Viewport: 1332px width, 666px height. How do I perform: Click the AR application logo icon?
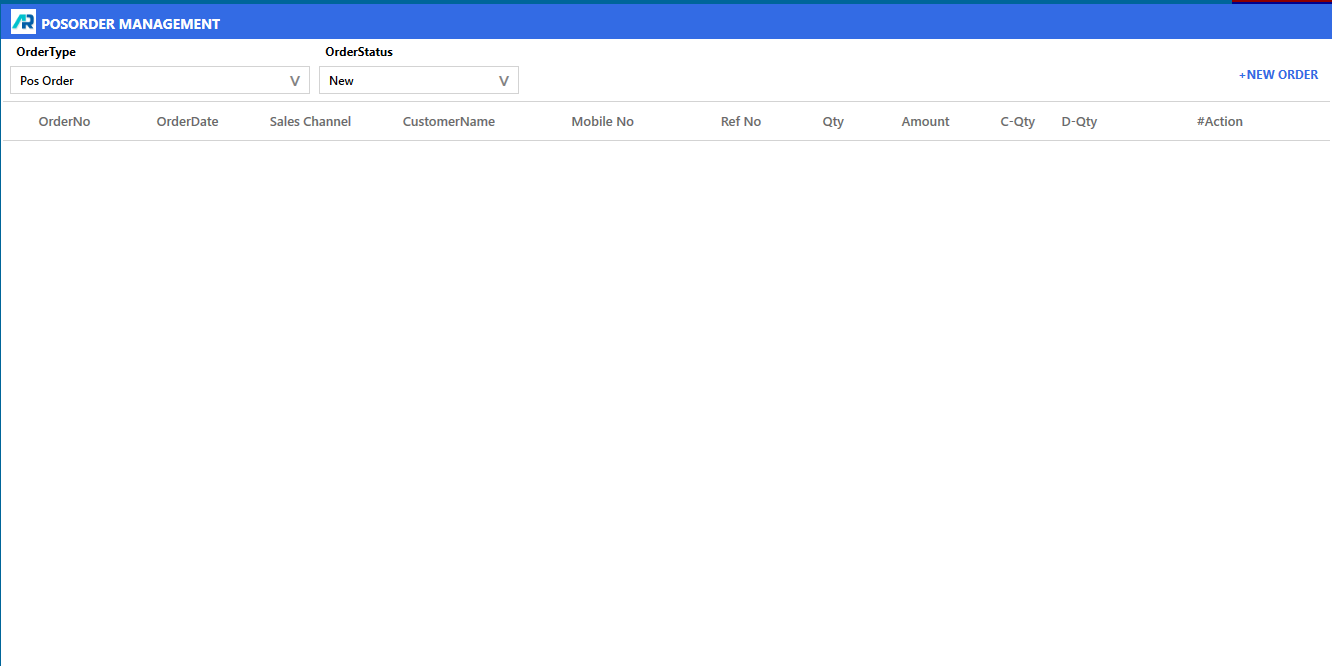pos(23,22)
